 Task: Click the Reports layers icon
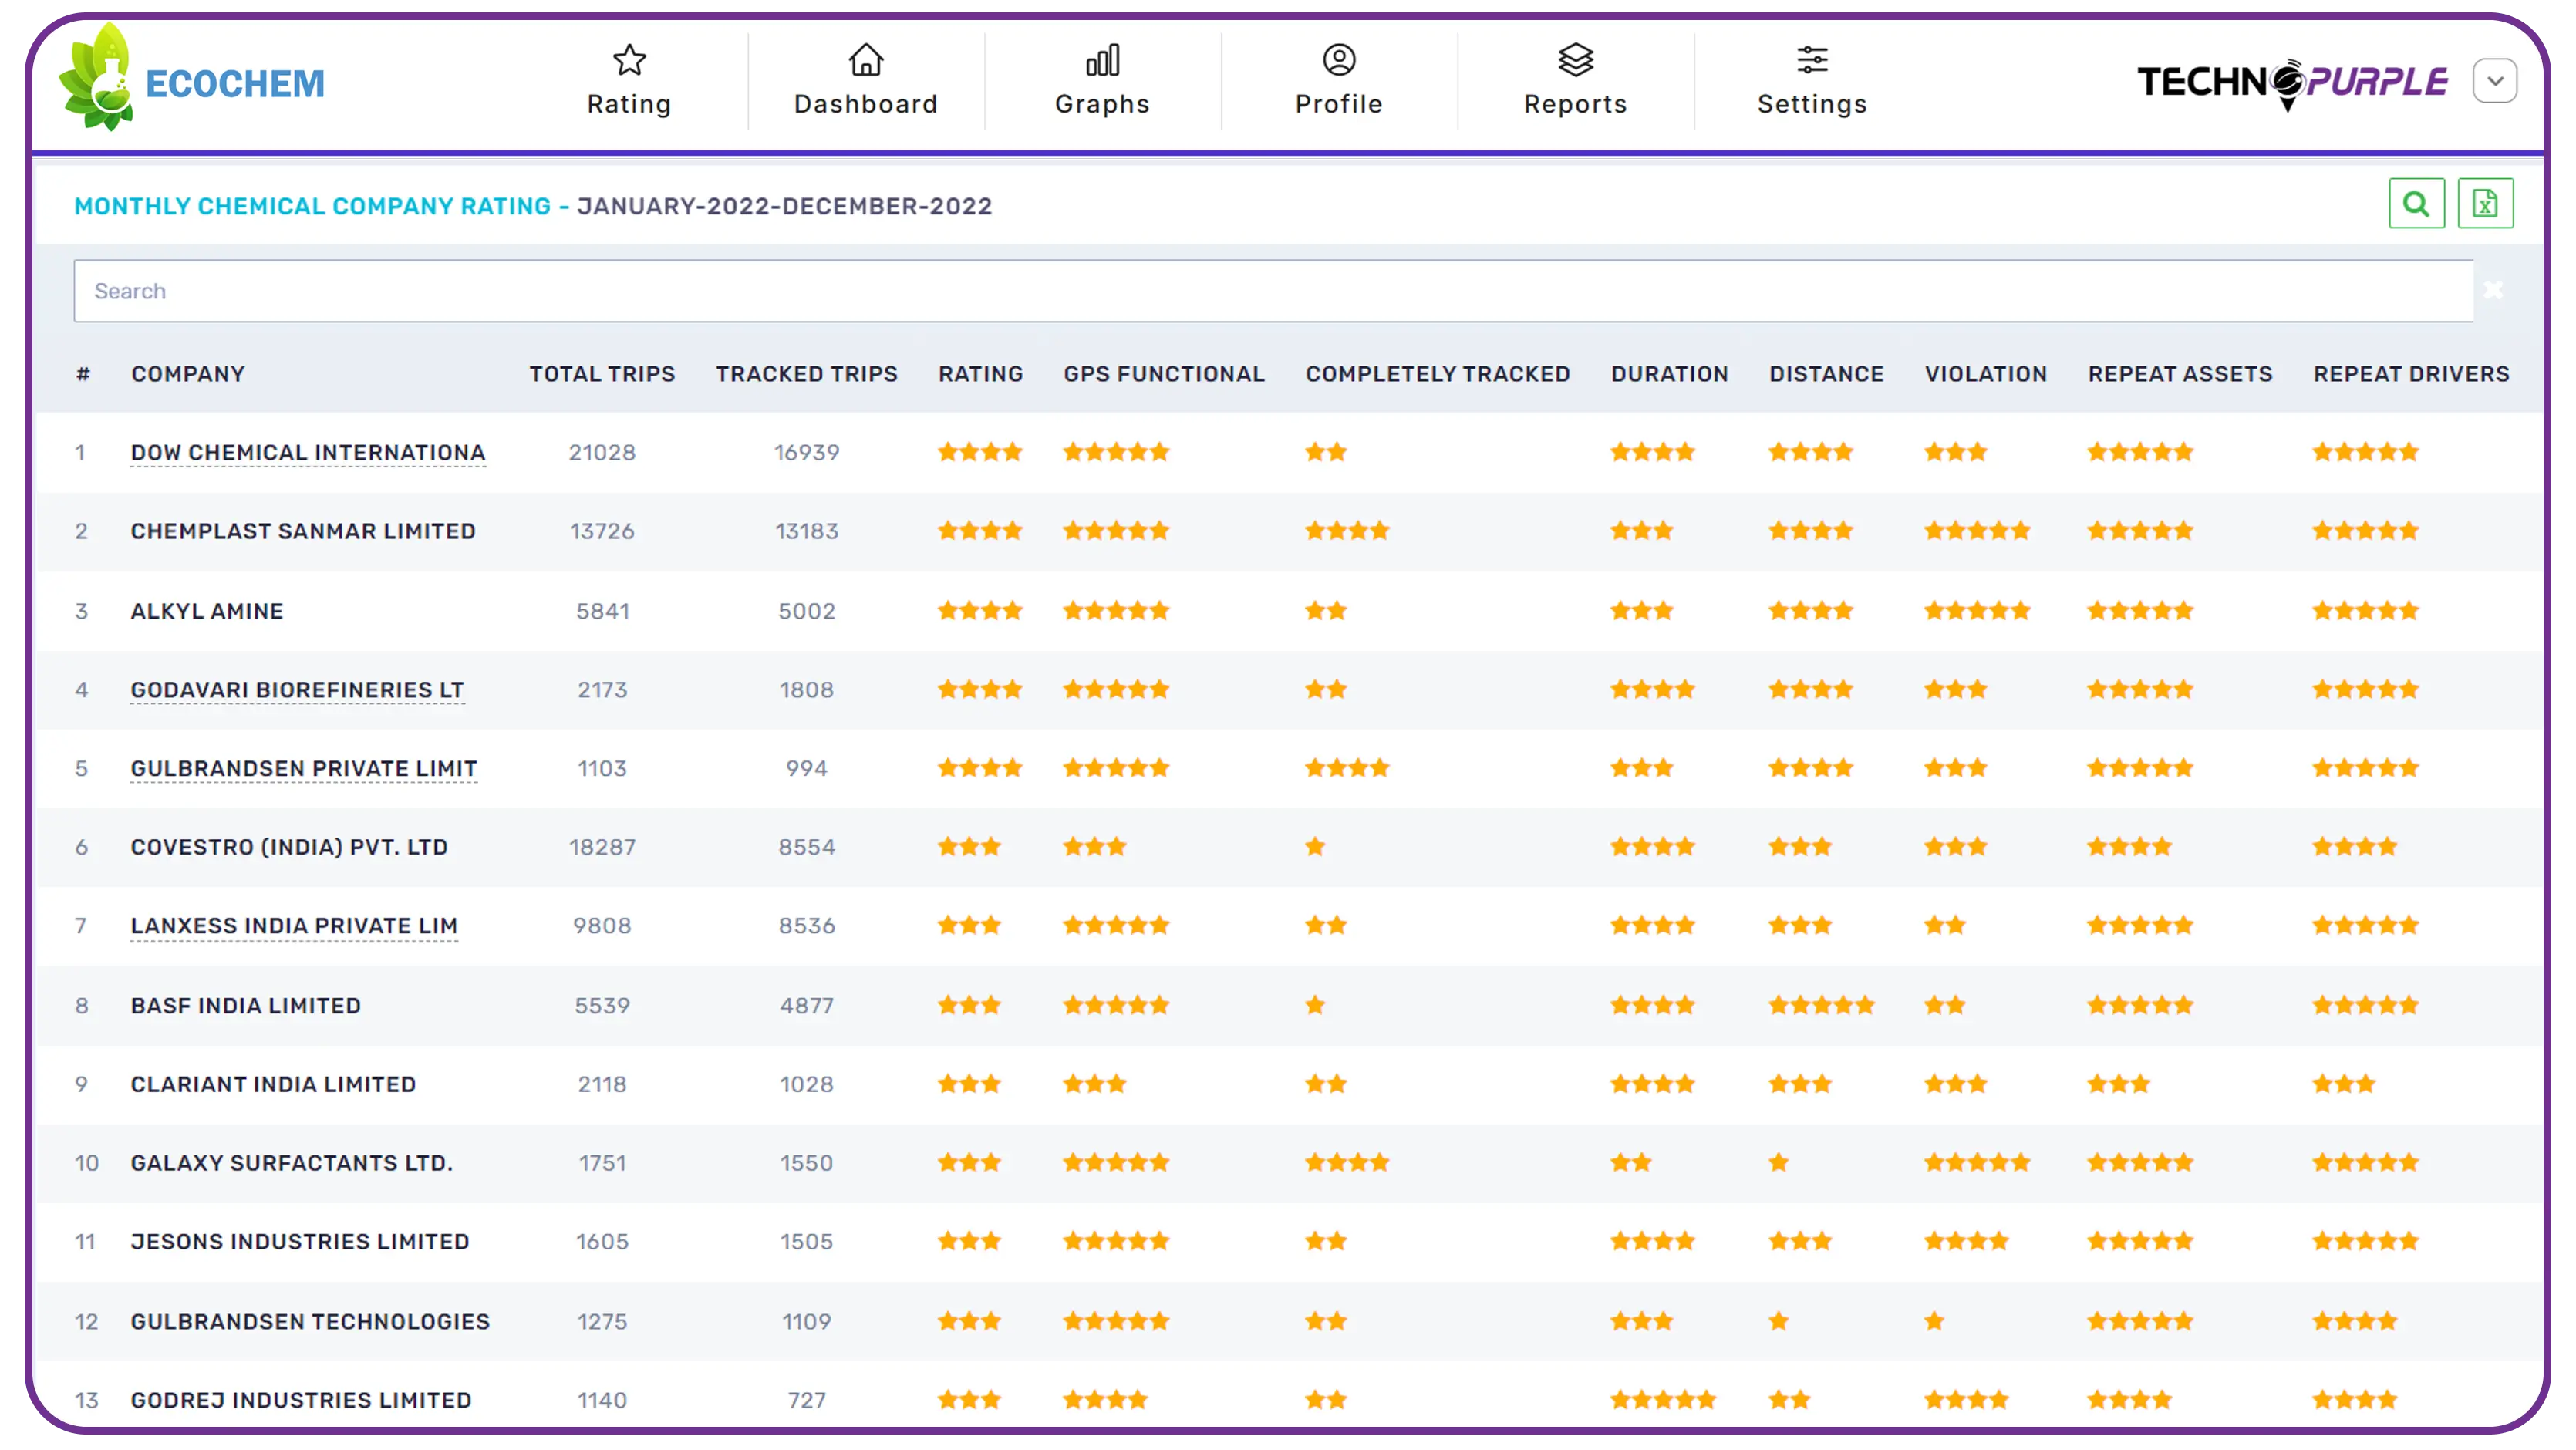(x=1575, y=60)
